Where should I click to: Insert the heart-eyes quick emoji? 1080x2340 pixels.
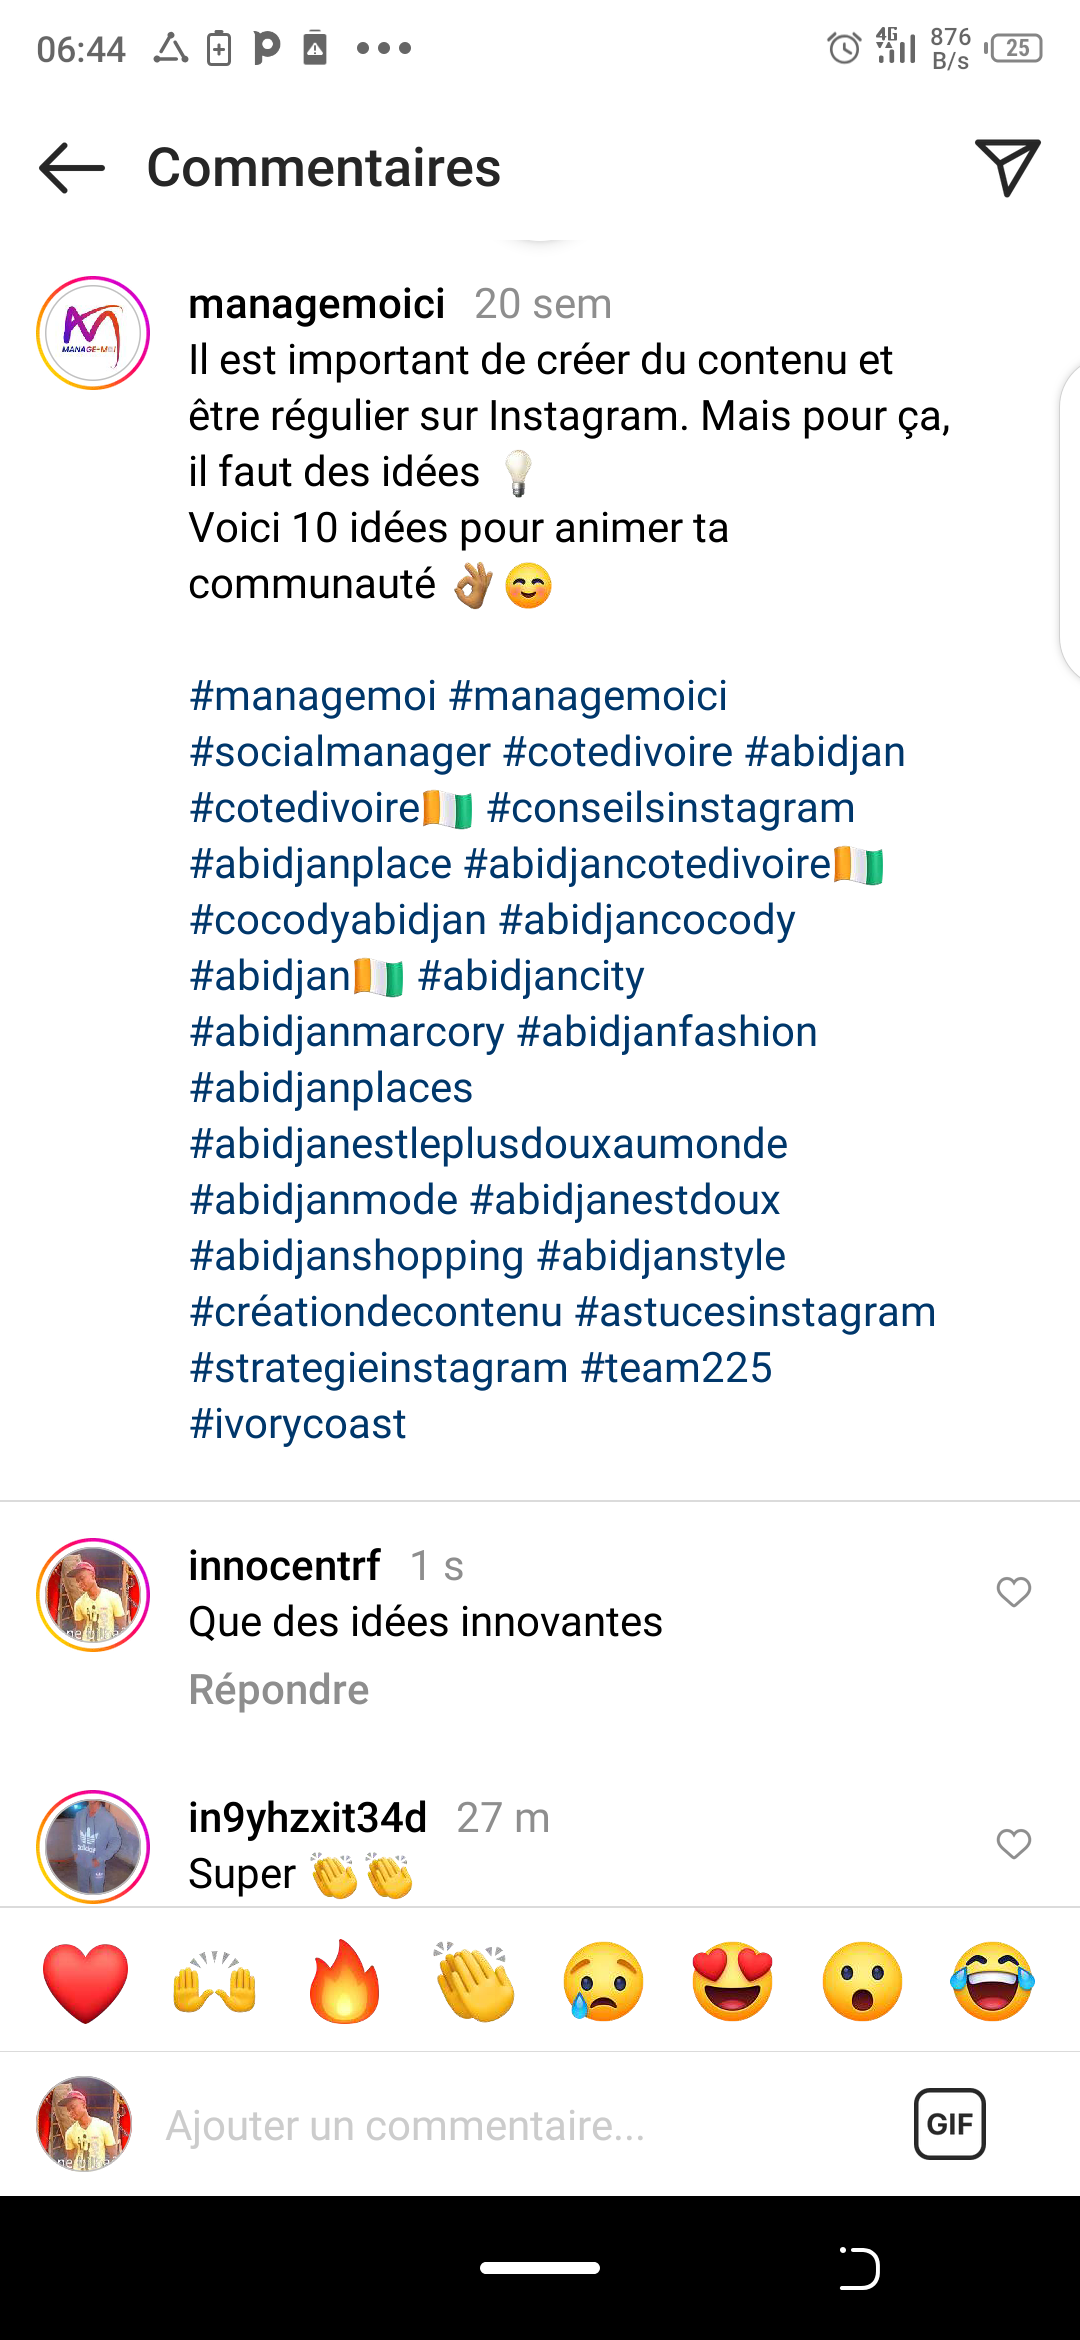tap(733, 1982)
